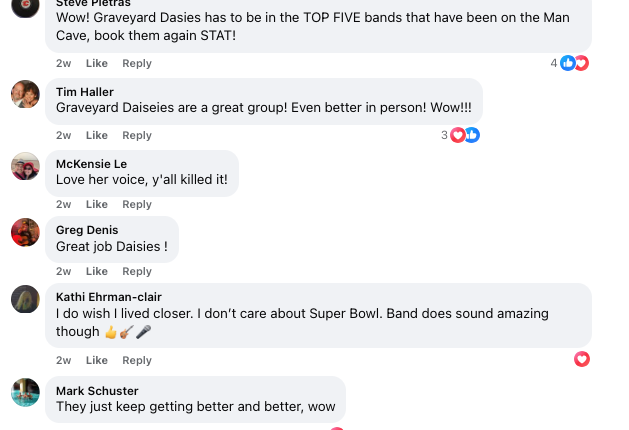Open Tim Haller's profile picture
Image resolution: width=629 pixels, height=430 pixels.
click(x=25, y=94)
